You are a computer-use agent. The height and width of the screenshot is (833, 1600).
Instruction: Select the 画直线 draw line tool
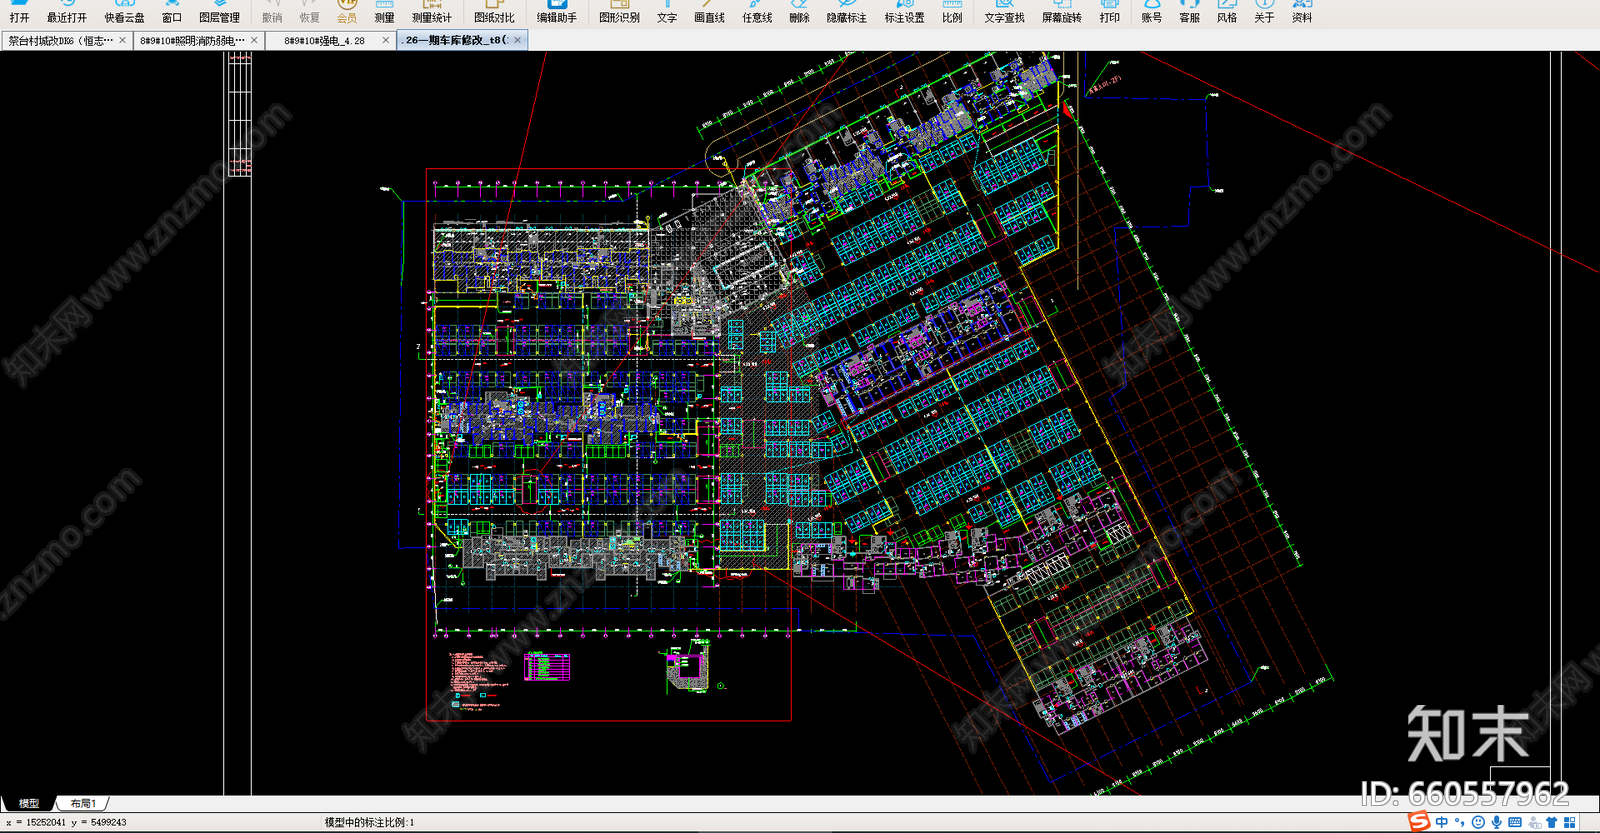pyautogui.click(x=709, y=12)
